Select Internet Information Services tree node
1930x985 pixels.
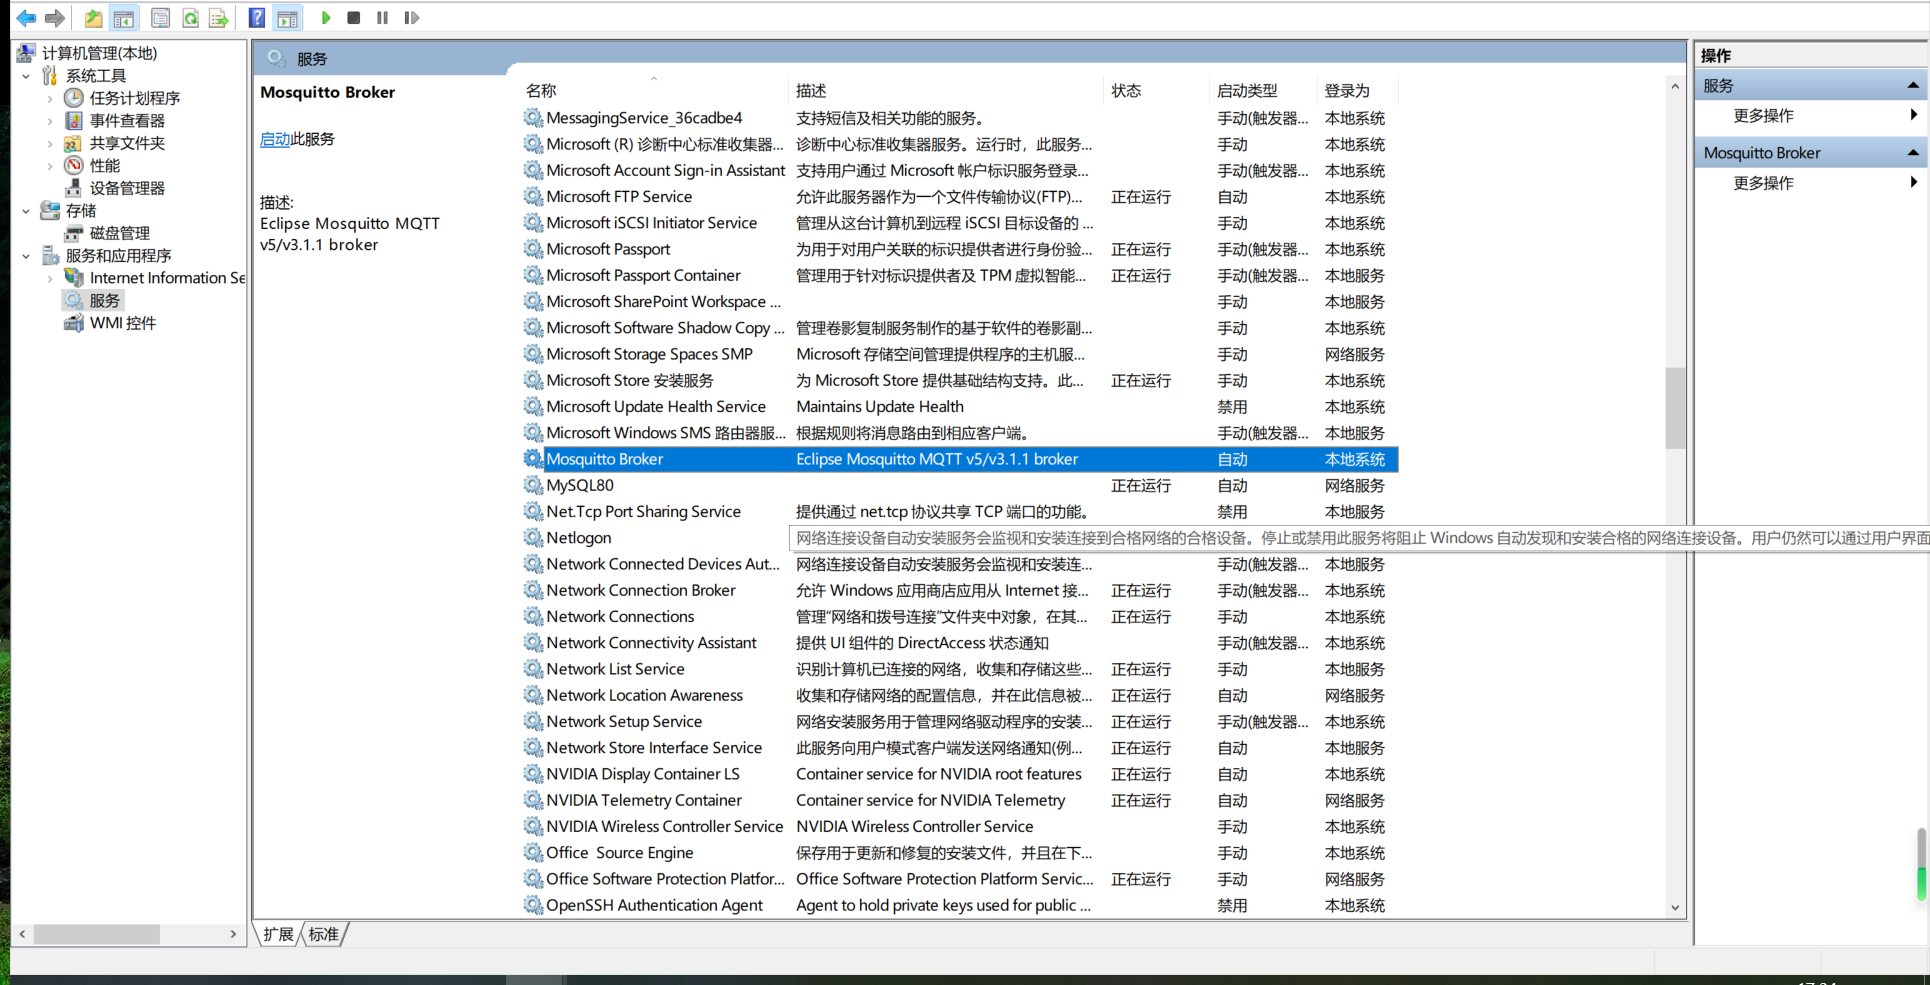click(x=167, y=278)
